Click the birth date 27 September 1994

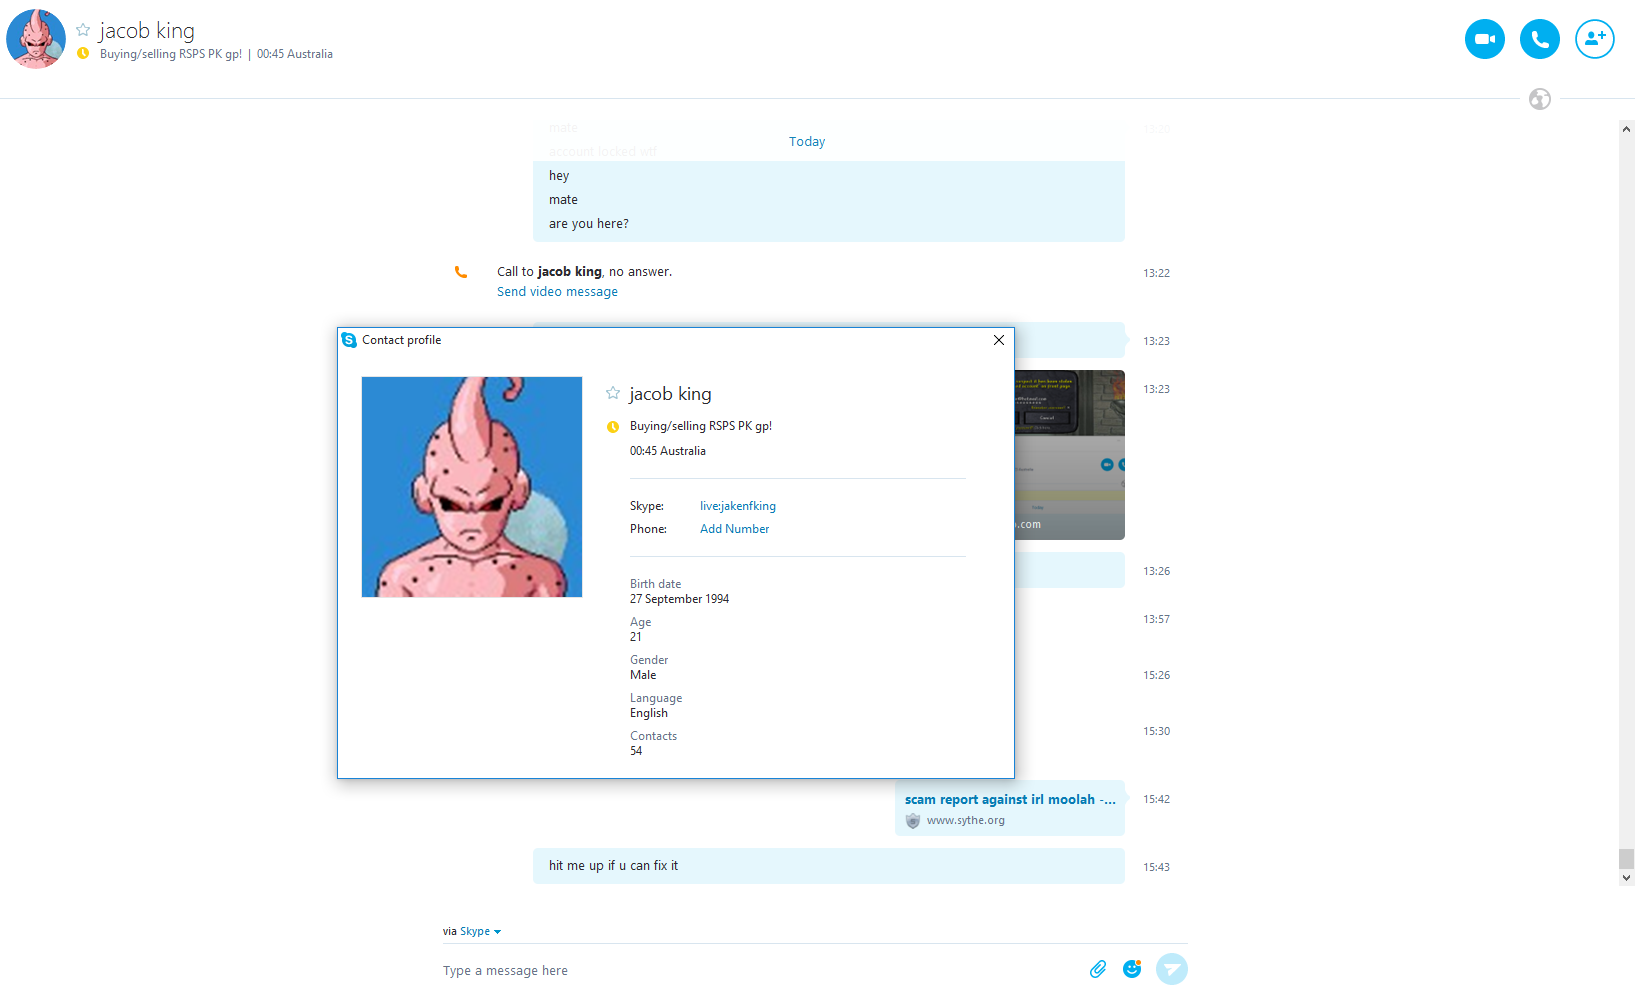680,599
